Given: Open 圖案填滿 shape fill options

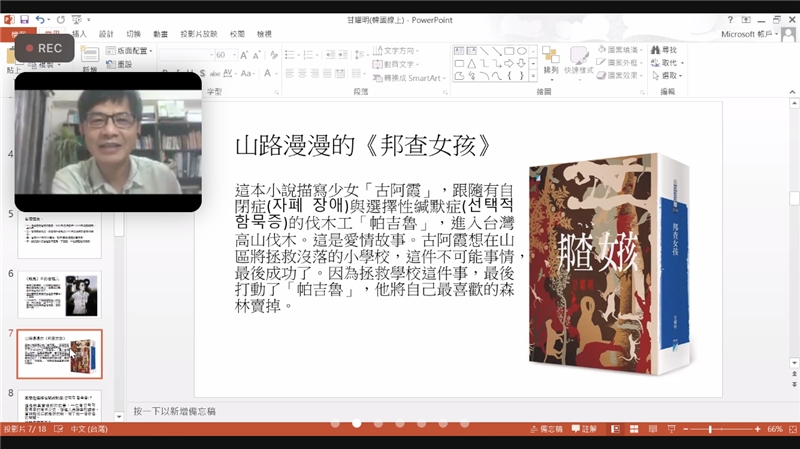Looking at the screenshot, I should pos(619,49).
